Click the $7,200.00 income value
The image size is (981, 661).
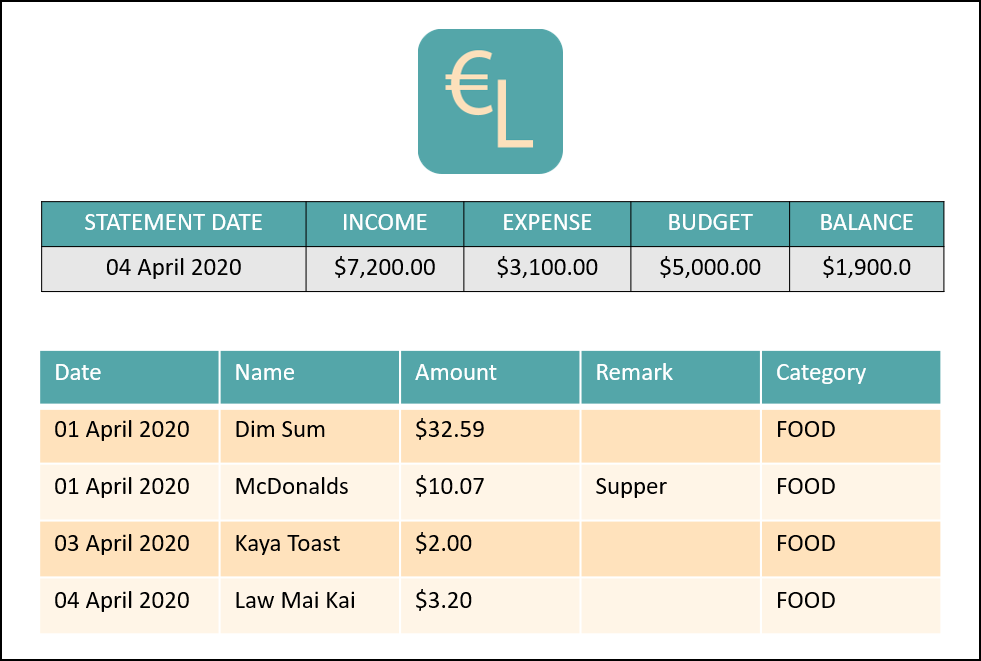click(x=385, y=268)
